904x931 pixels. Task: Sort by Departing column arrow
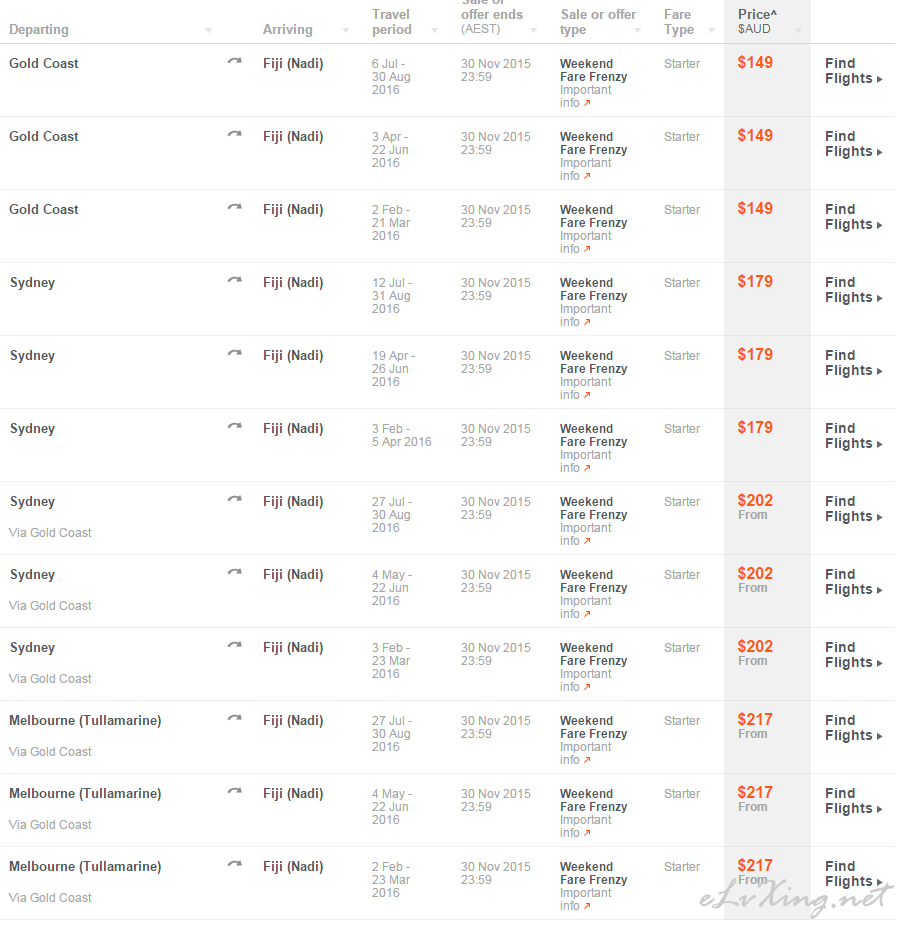(208, 30)
